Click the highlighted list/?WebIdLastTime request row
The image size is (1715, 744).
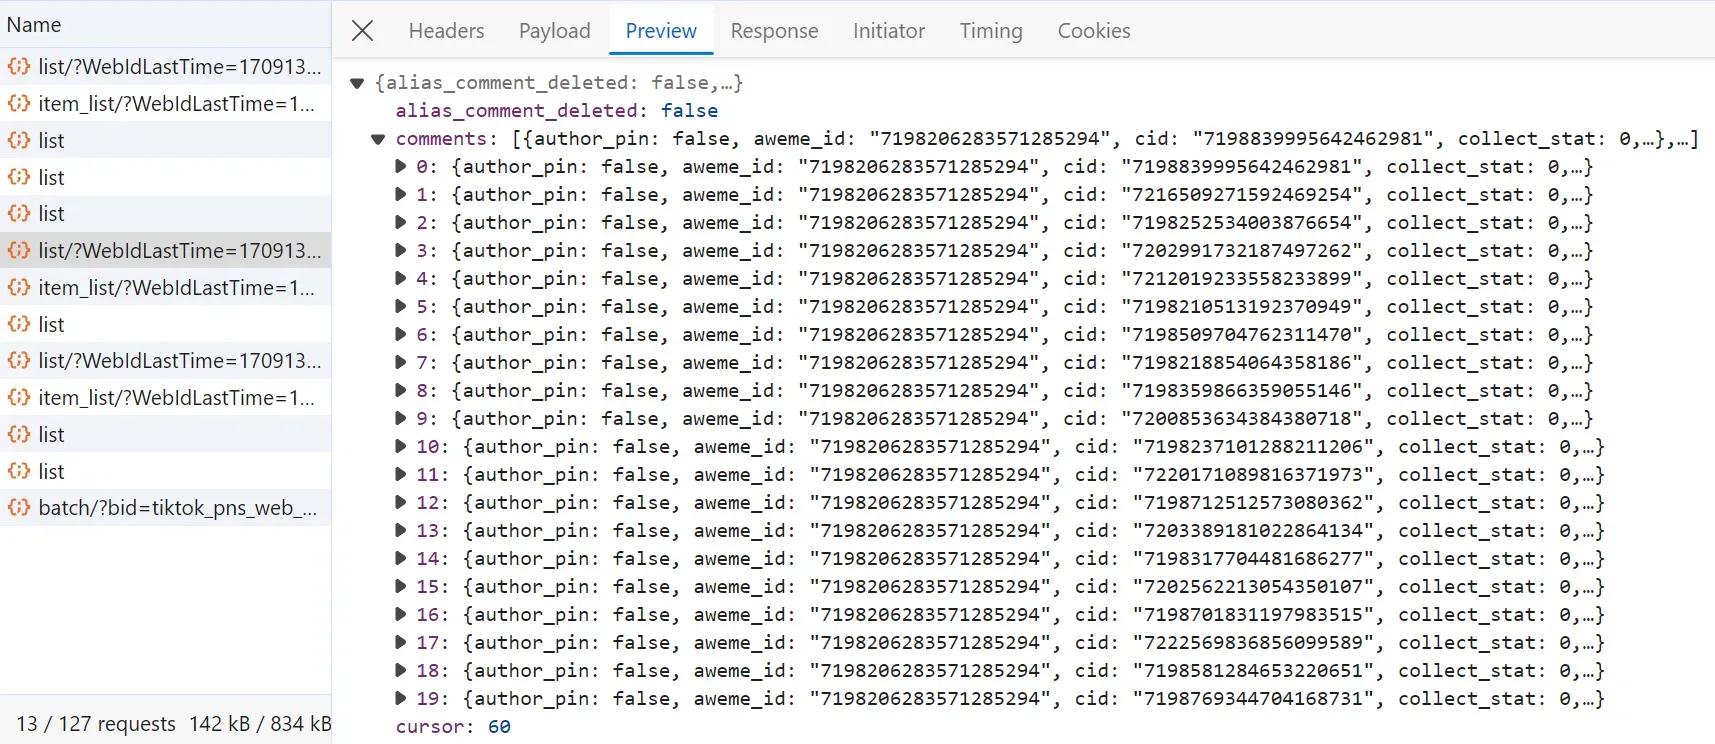165,250
